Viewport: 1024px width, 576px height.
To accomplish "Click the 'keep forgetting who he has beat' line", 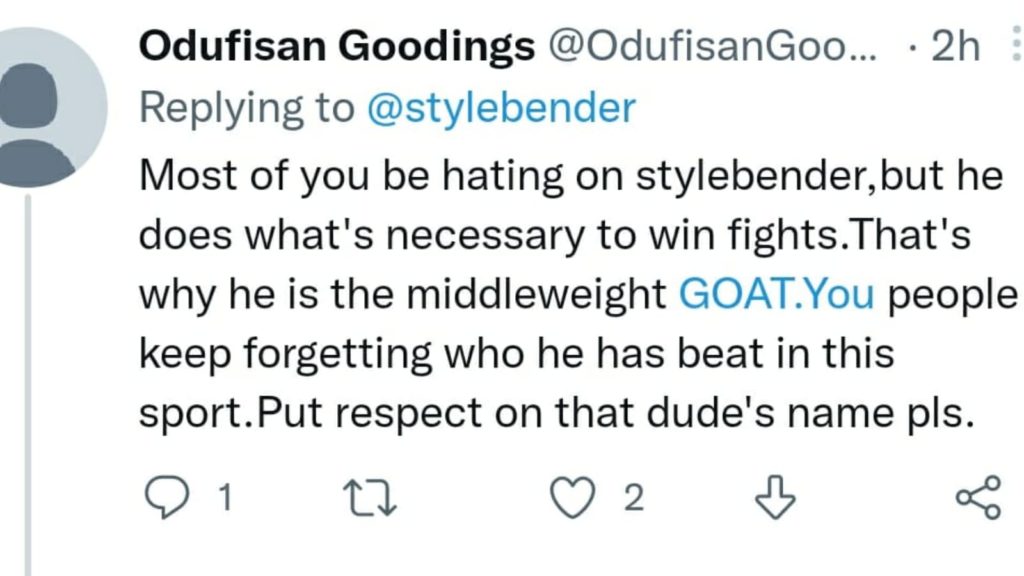I will (517, 355).
